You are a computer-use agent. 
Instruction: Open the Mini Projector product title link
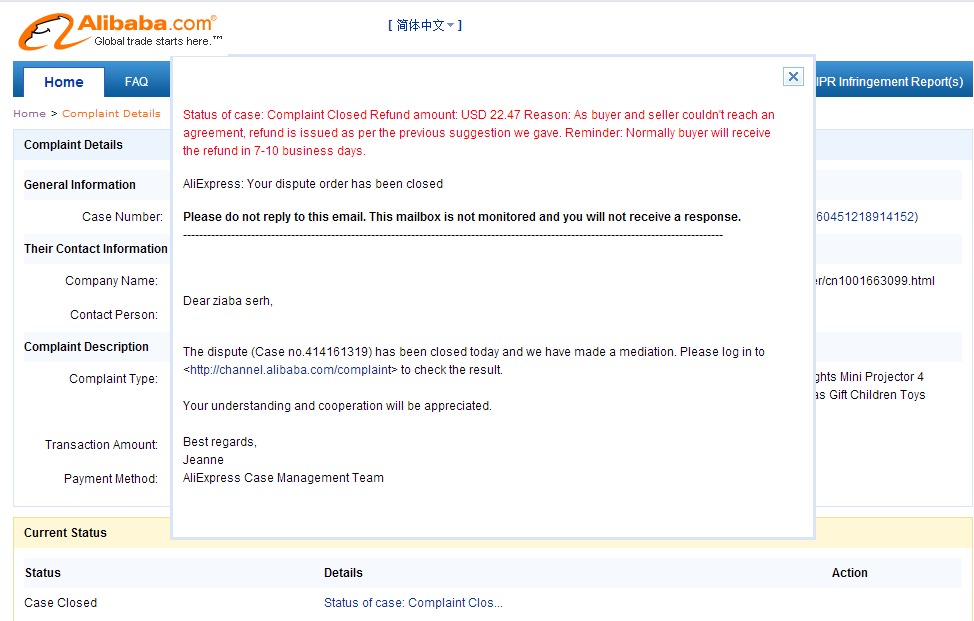coord(870,386)
